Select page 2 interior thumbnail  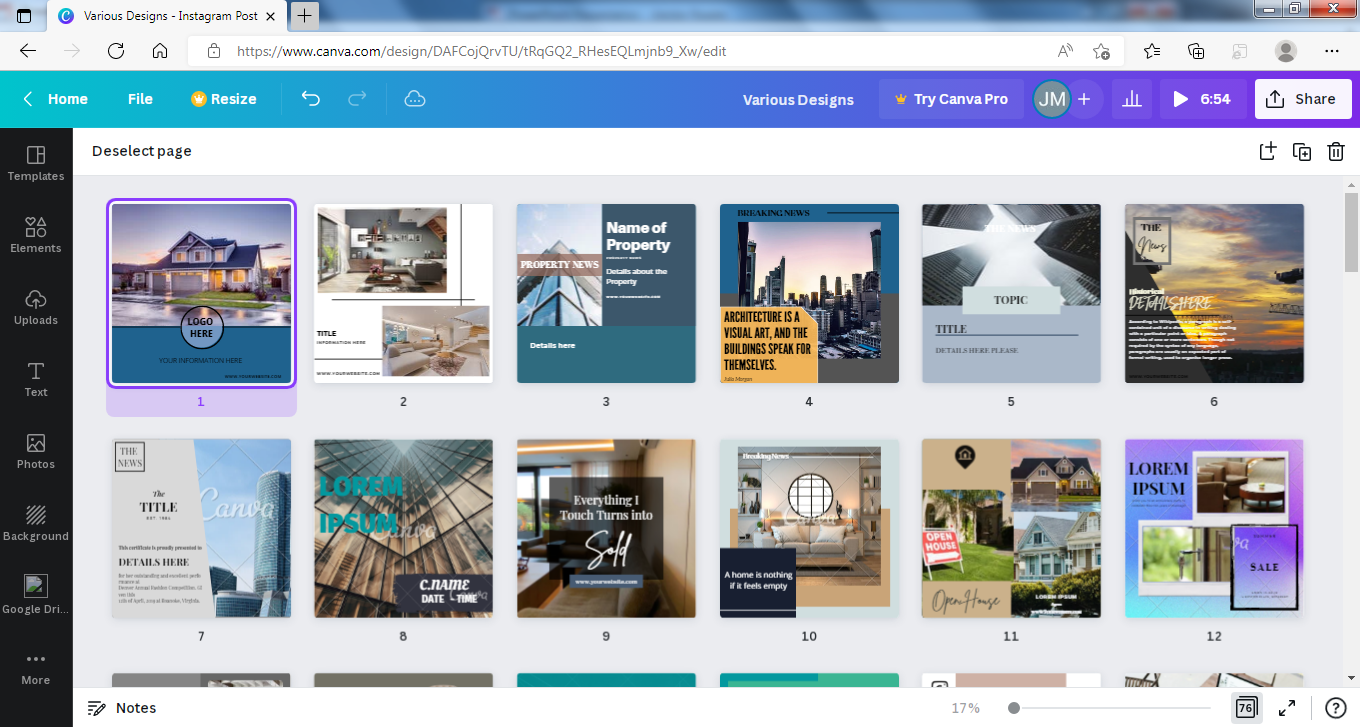click(x=403, y=293)
